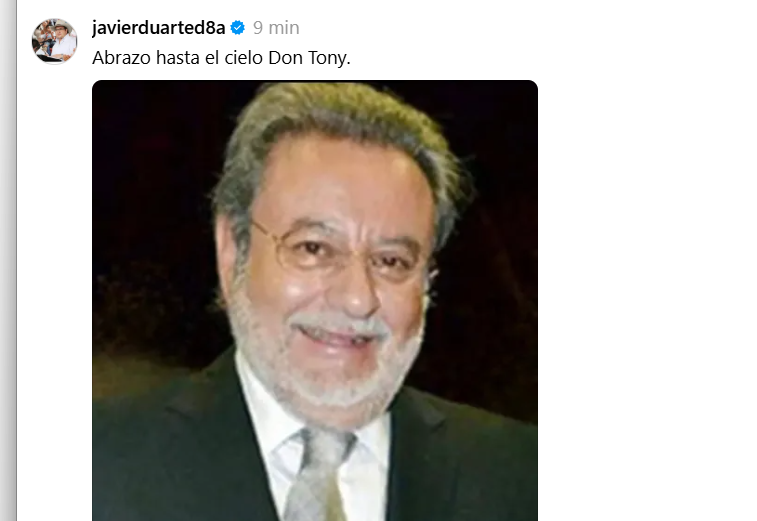Click the blue verified badge

(238, 28)
